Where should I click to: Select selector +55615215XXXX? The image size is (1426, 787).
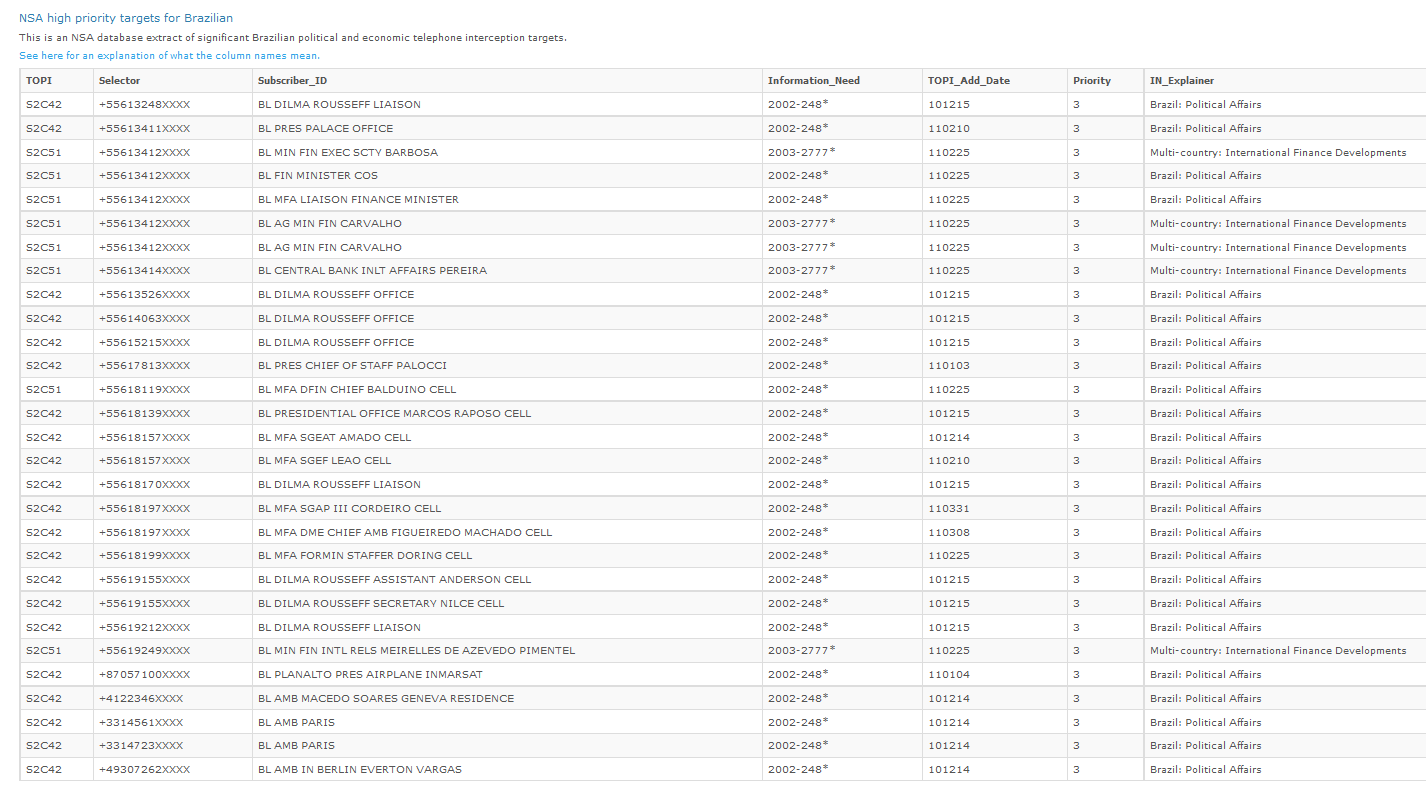(171, 342)
